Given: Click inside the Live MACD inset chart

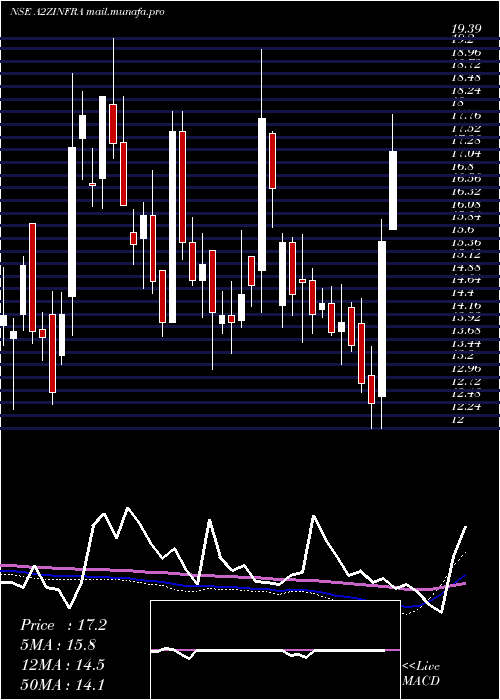Looking at the screenshot, I should coord(275,650).
